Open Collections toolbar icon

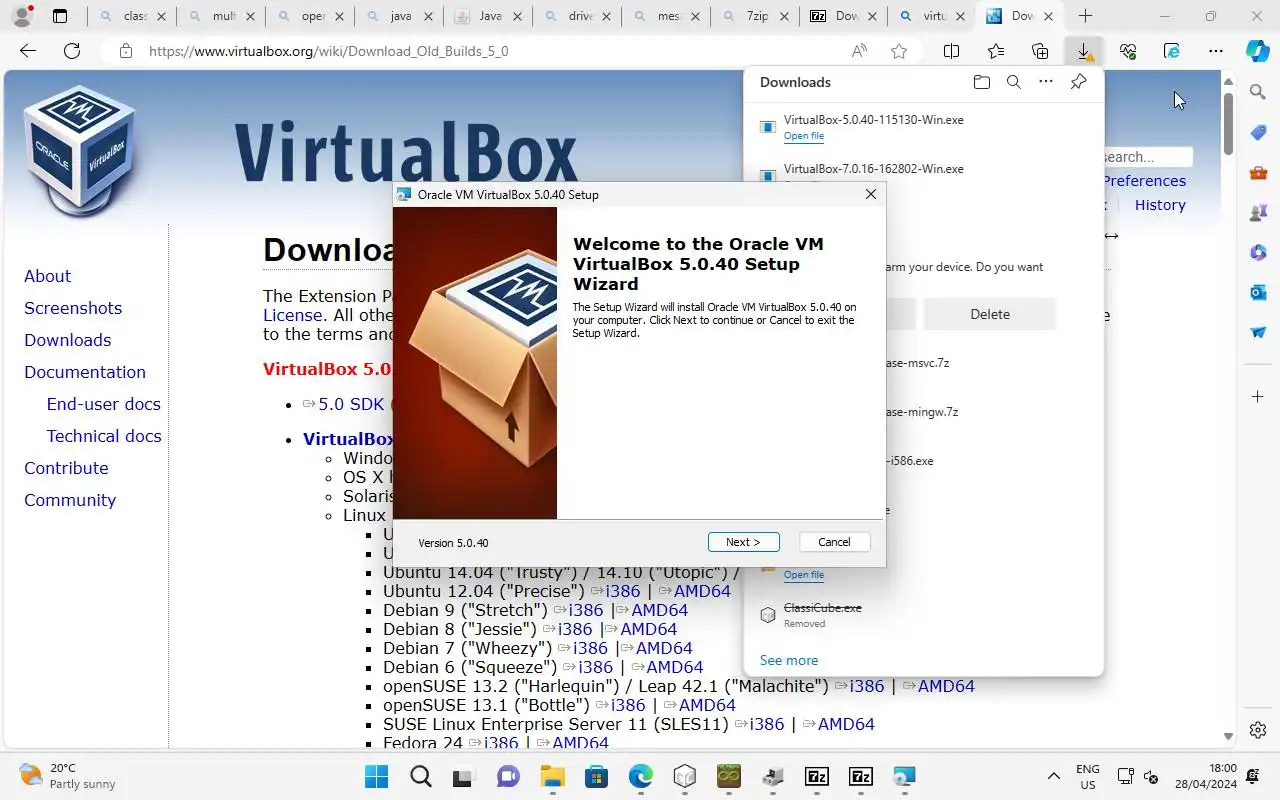[1040, 51]
